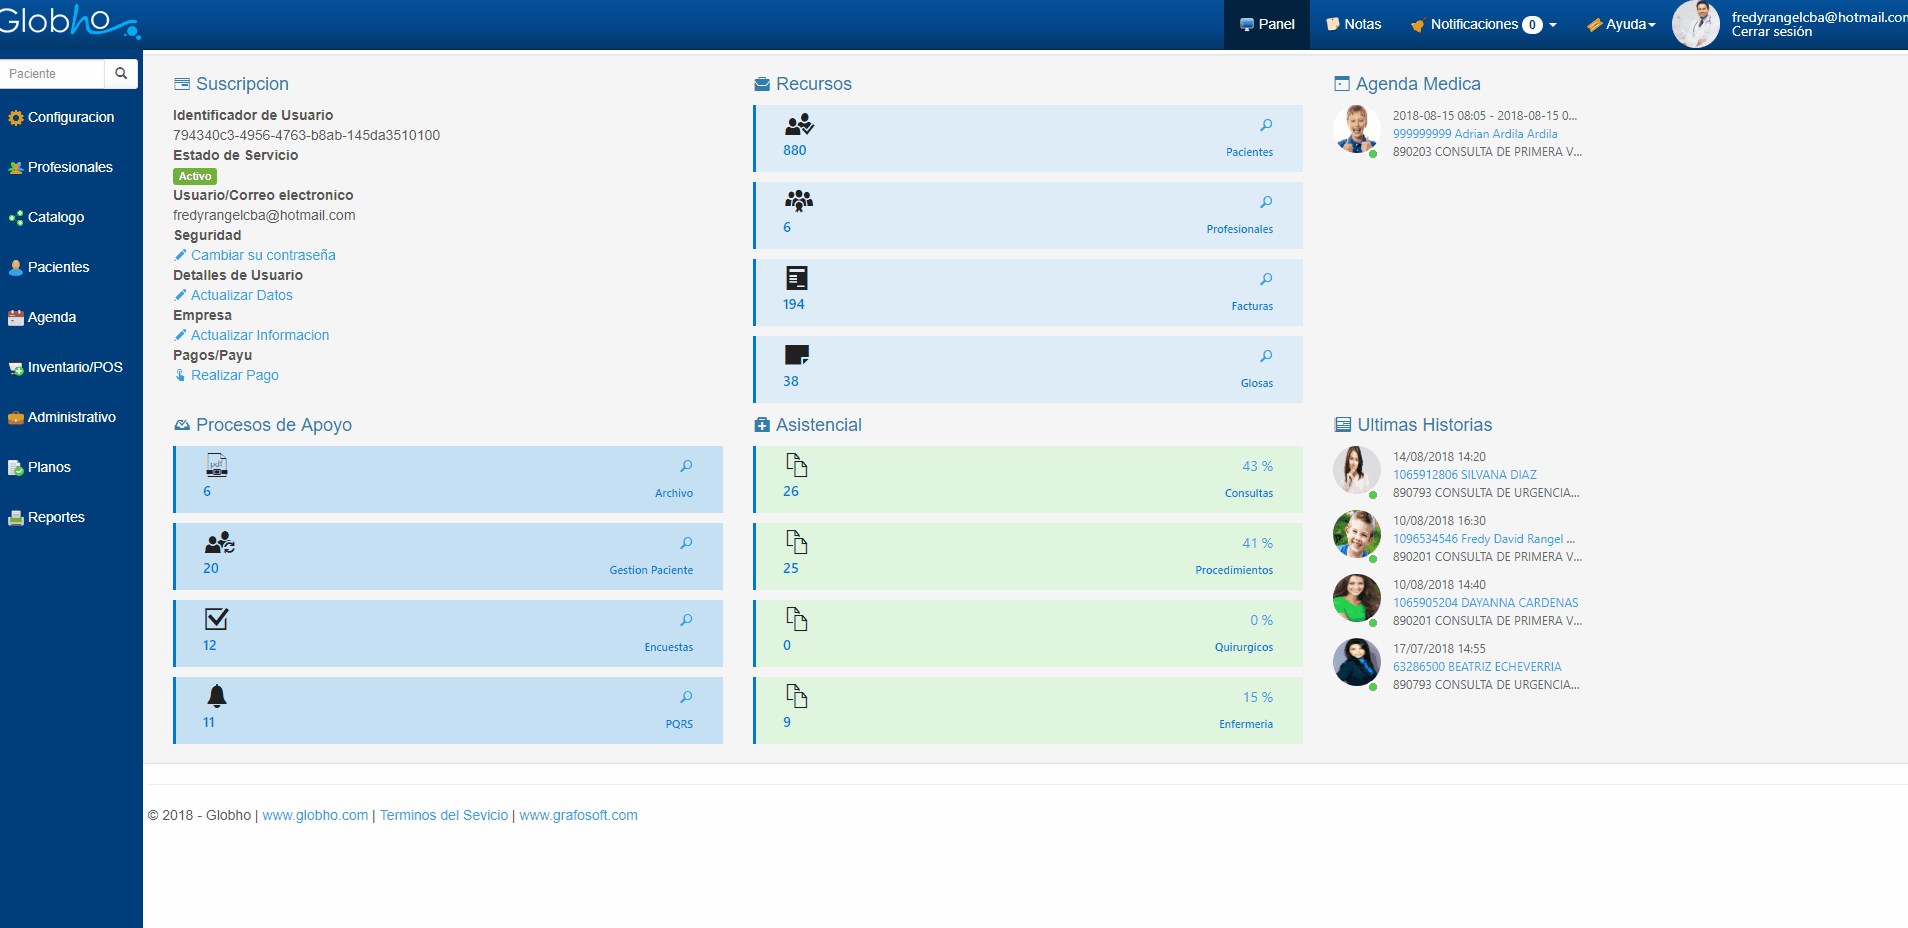Click the Gestion Paciente search icon
Screen dimensions: 1908x928
tap(686, 544)
